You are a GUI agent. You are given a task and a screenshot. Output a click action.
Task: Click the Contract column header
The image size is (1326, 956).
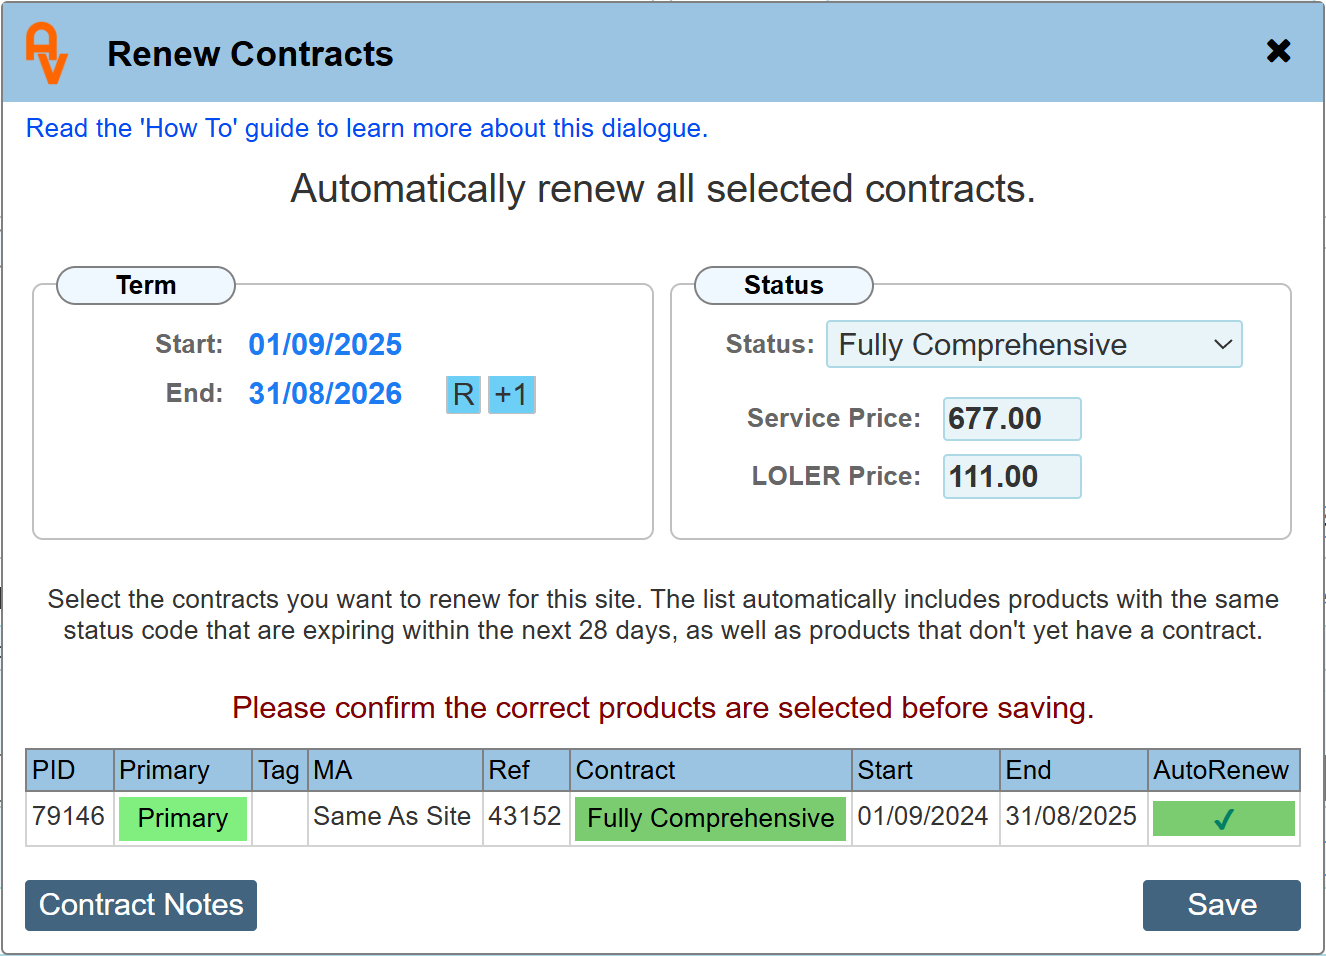coord(626,770)
